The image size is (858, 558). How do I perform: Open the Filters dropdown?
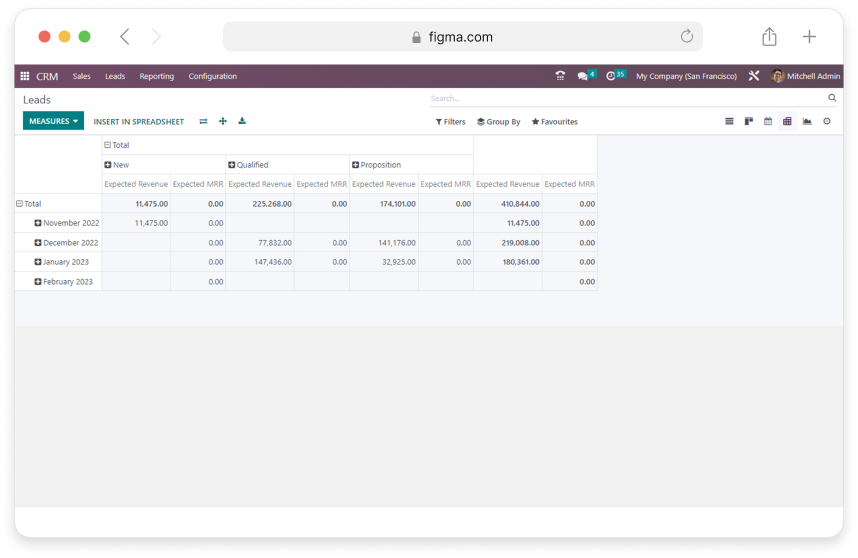[x=450, y=121]
